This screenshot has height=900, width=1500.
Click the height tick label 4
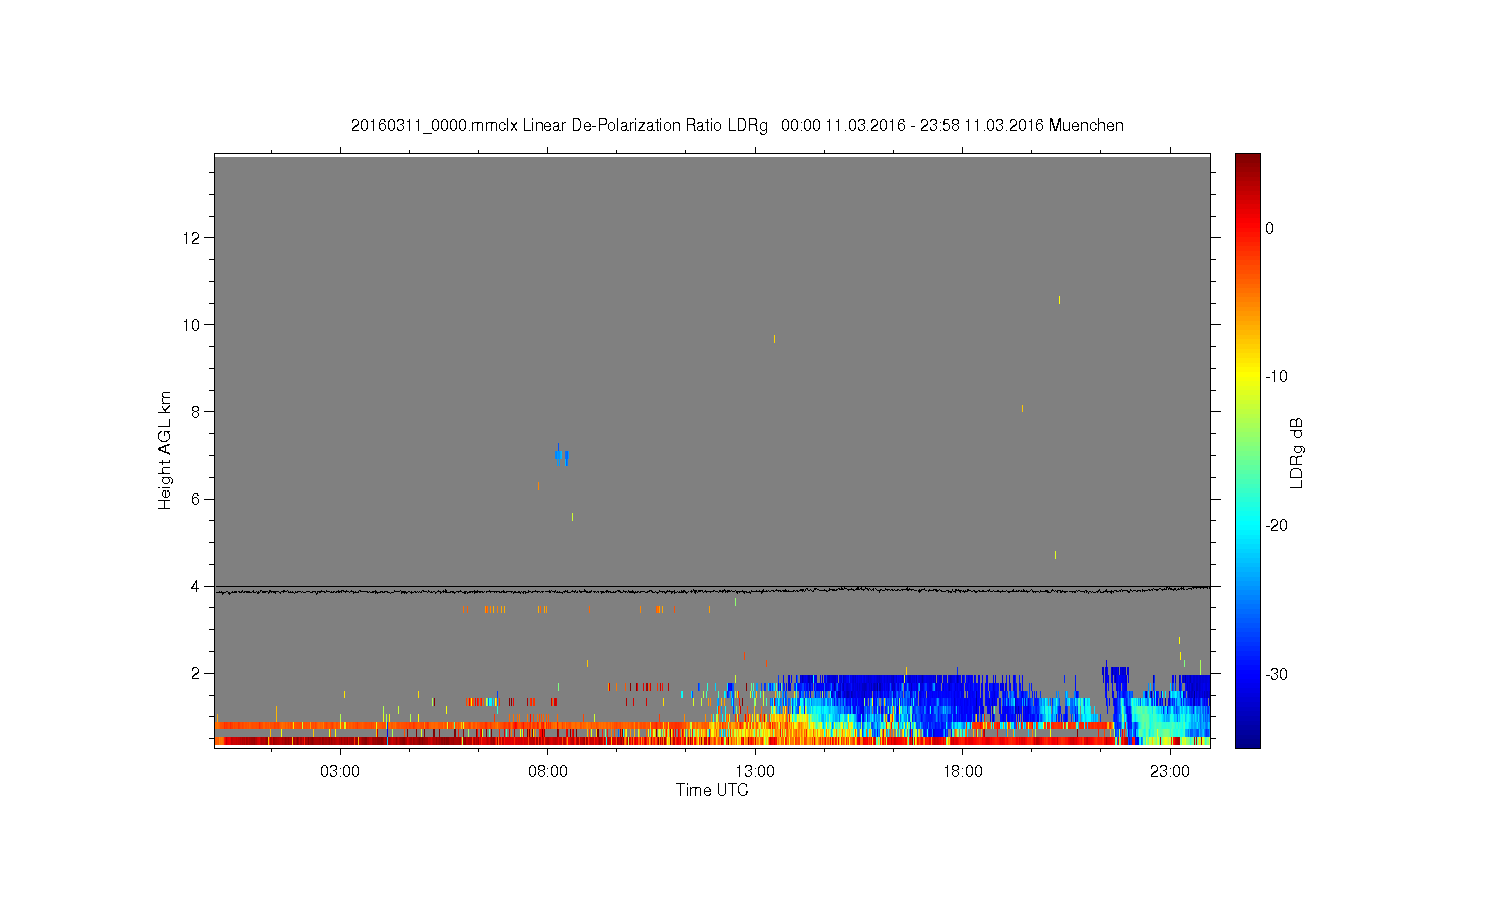197,586
